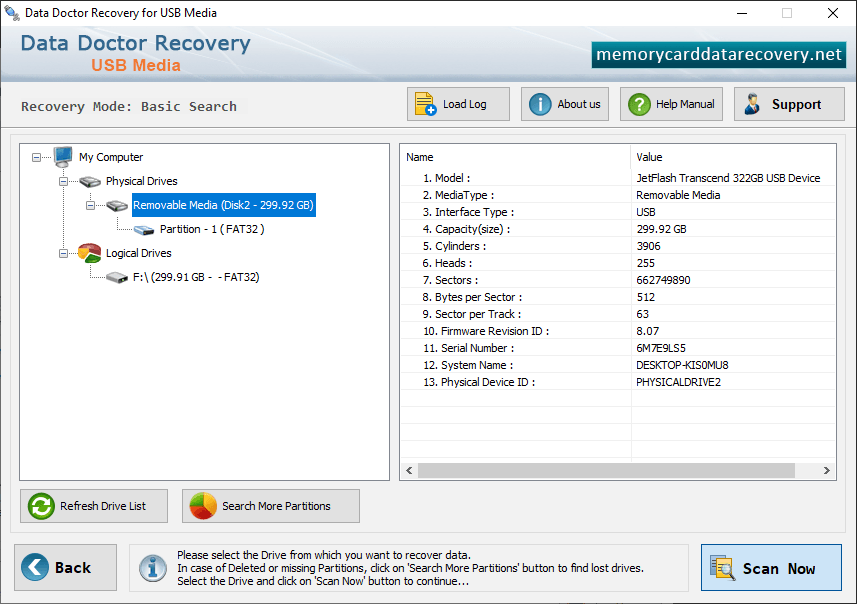
Task: Collapse the Removable Media Disk2 node
Action: tap(90, 206)
